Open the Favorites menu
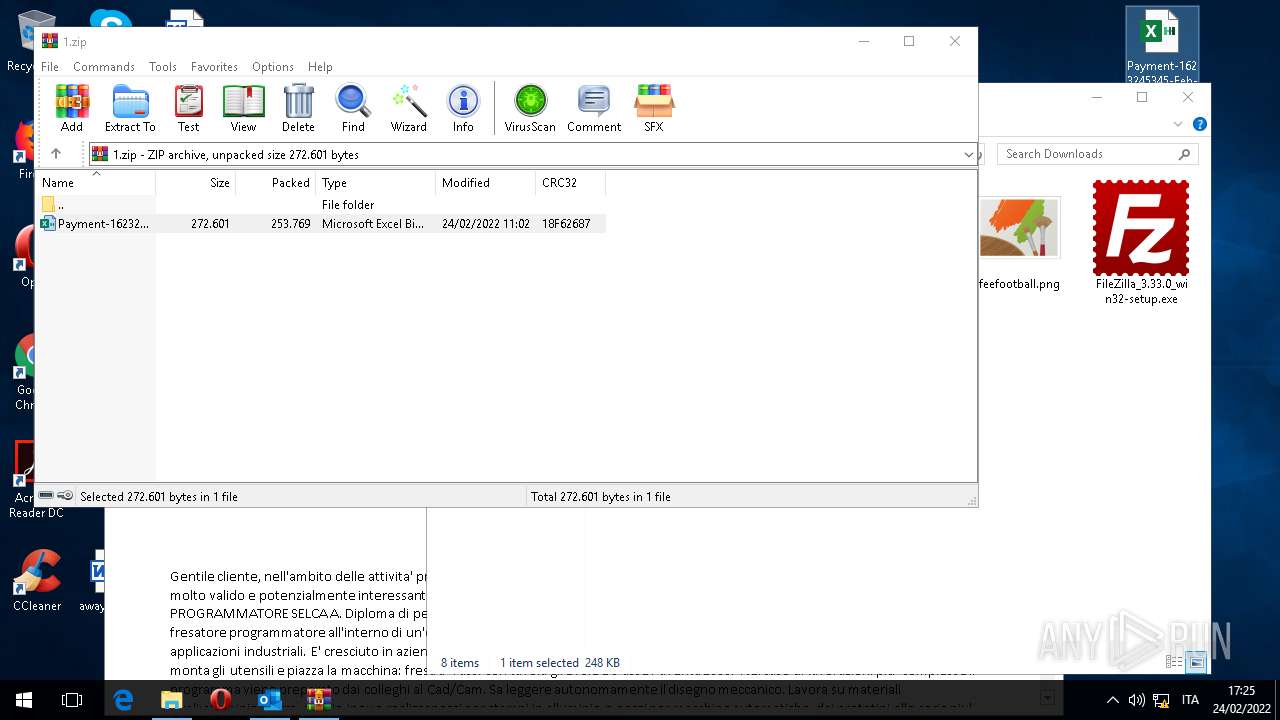Screen dimensions: 1280x720 pos(214,67)
